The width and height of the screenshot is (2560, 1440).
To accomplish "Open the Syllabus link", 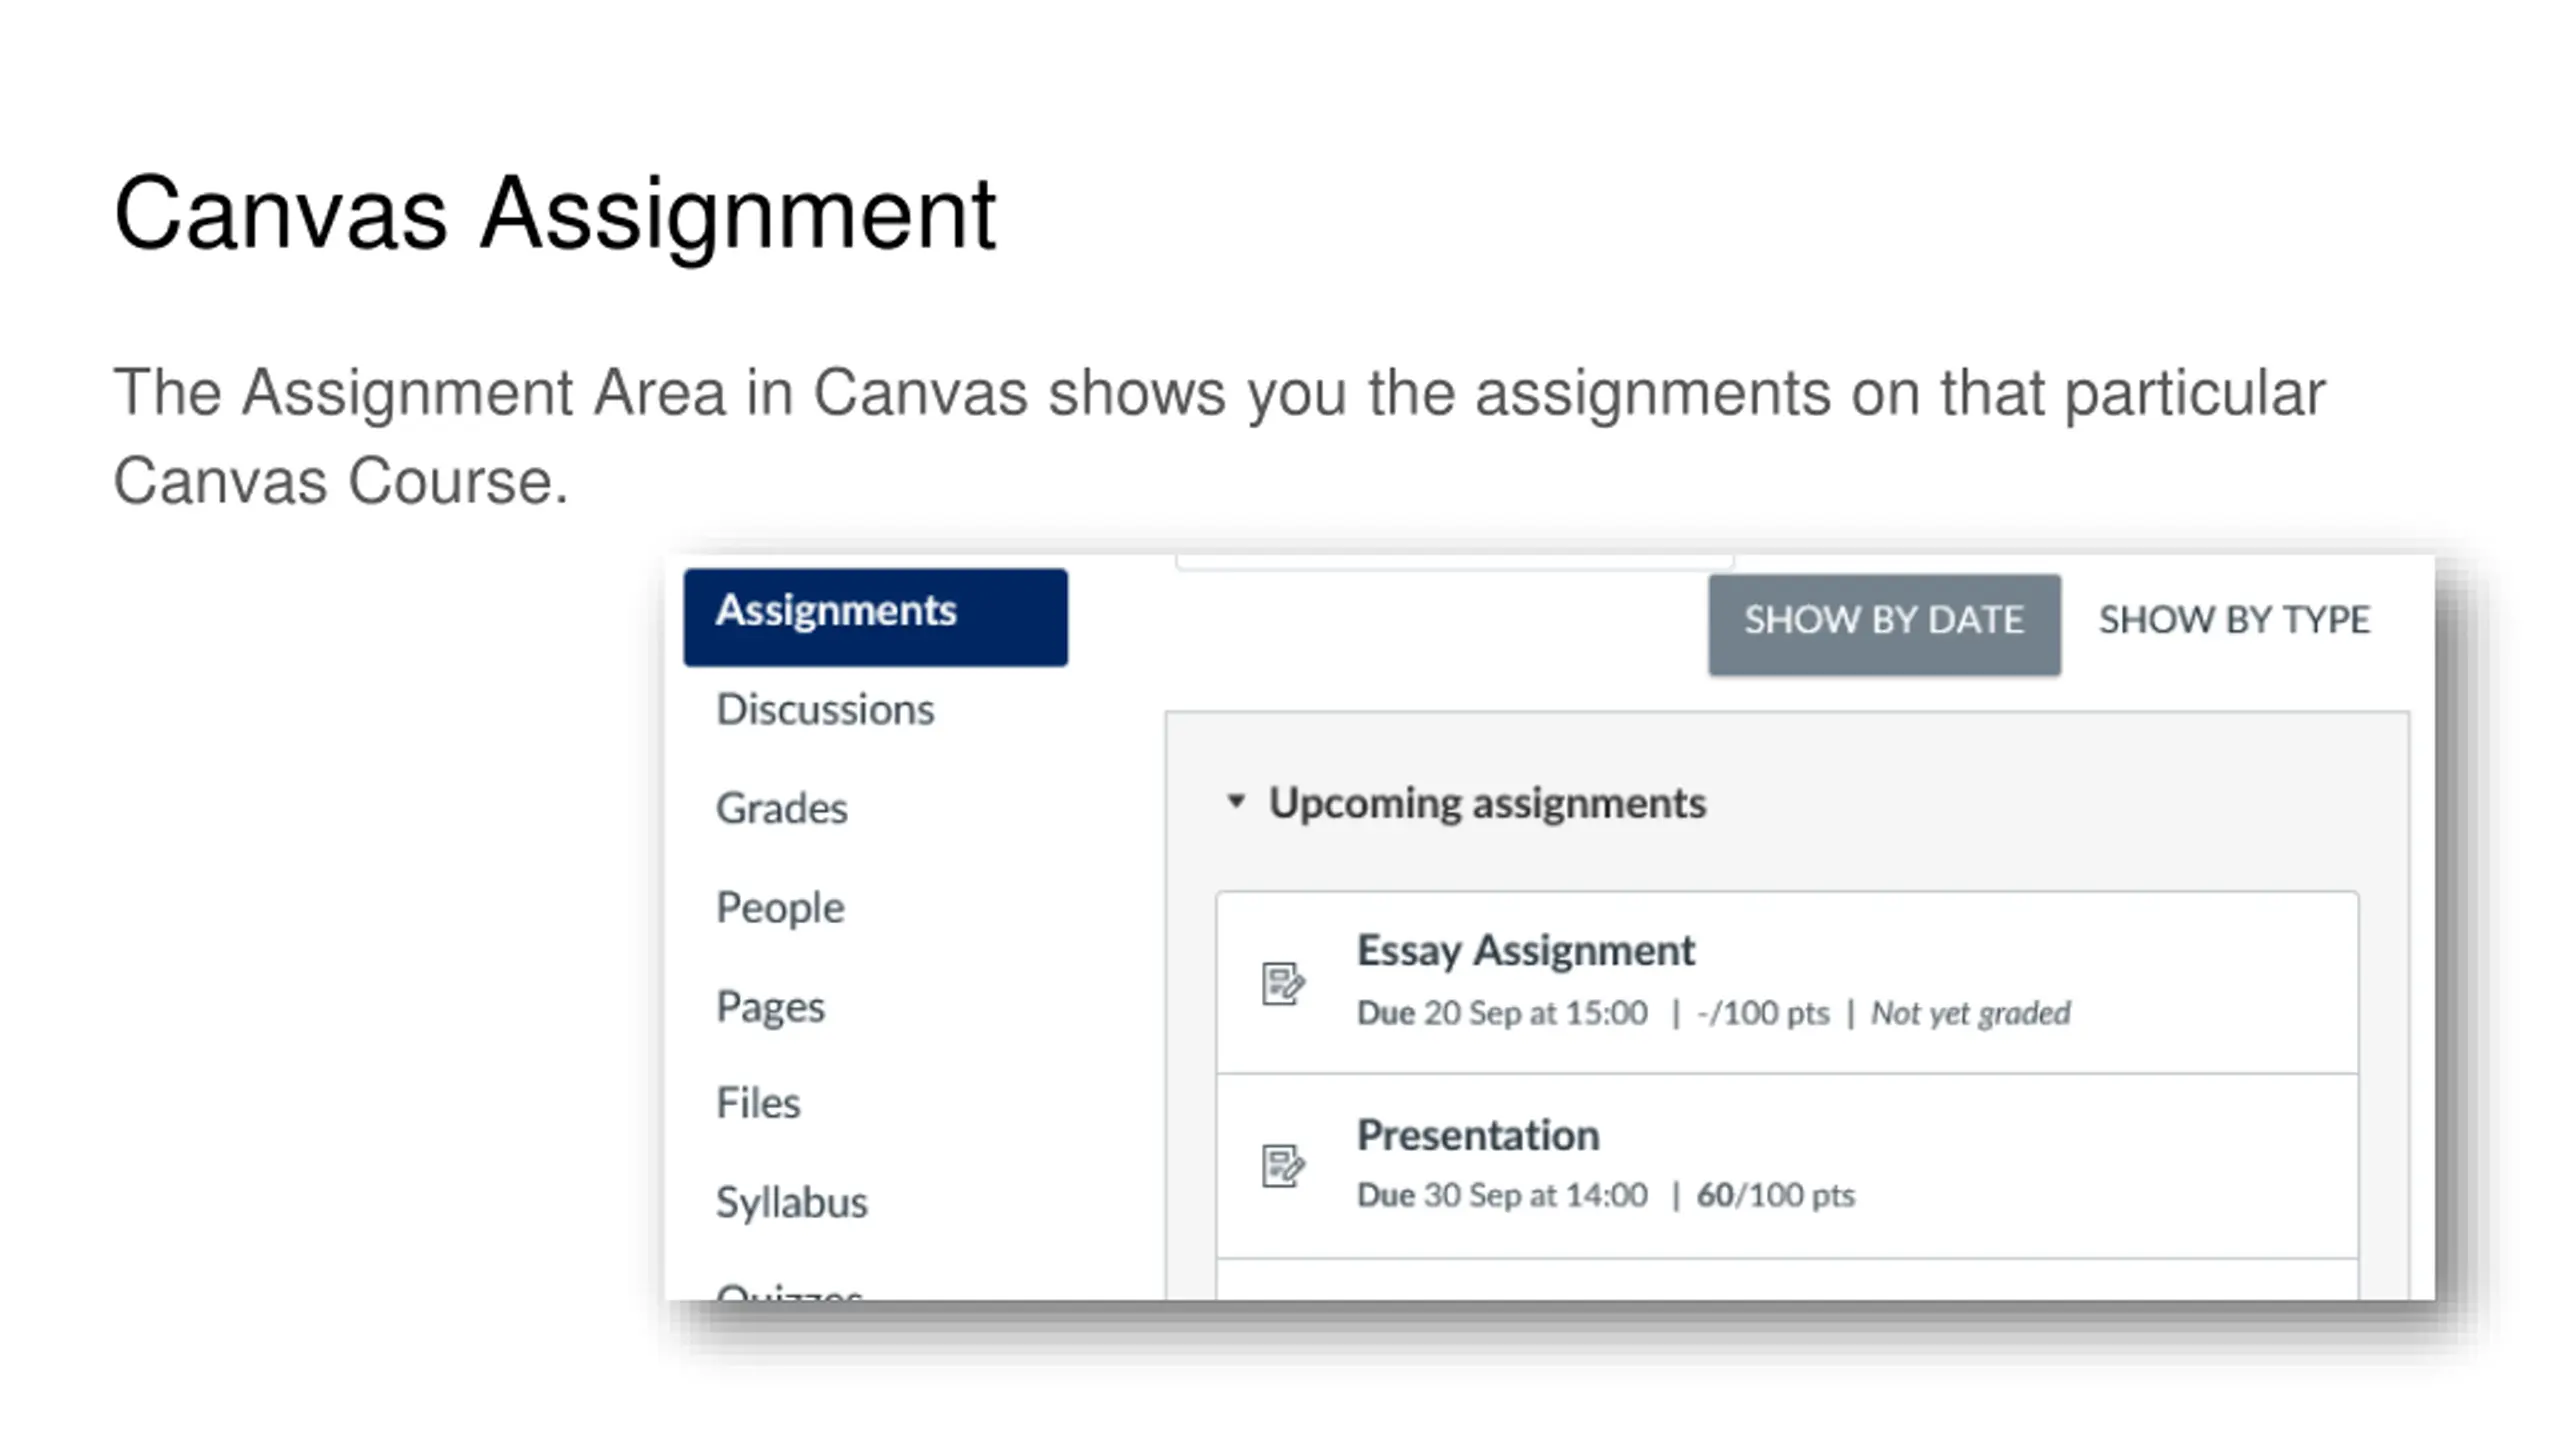I will 791,1202.
